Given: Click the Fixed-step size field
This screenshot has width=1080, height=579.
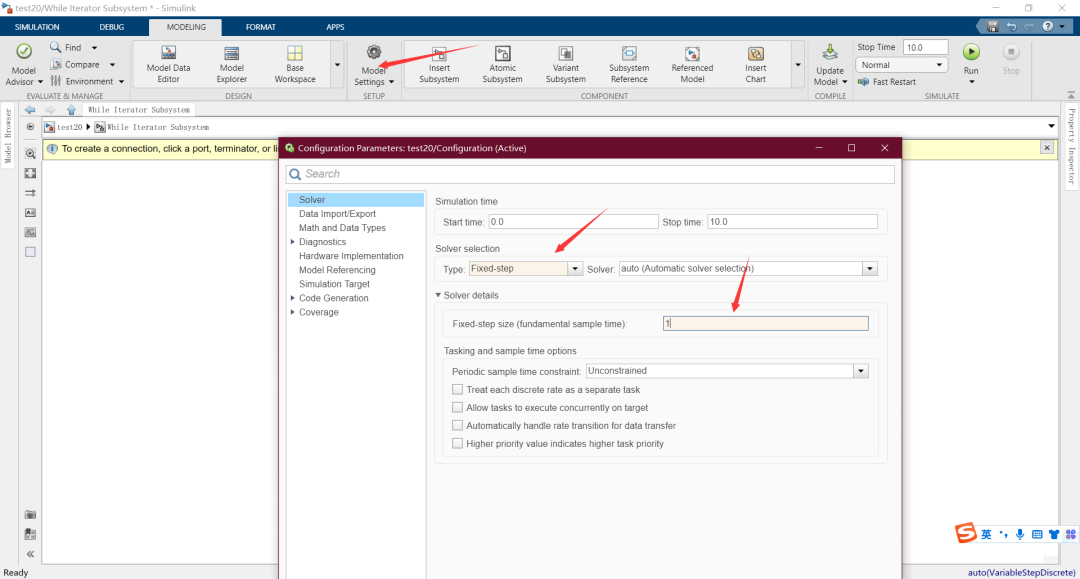Looking at the screenshot, I should pyautogui.click(x=765, y=324).
